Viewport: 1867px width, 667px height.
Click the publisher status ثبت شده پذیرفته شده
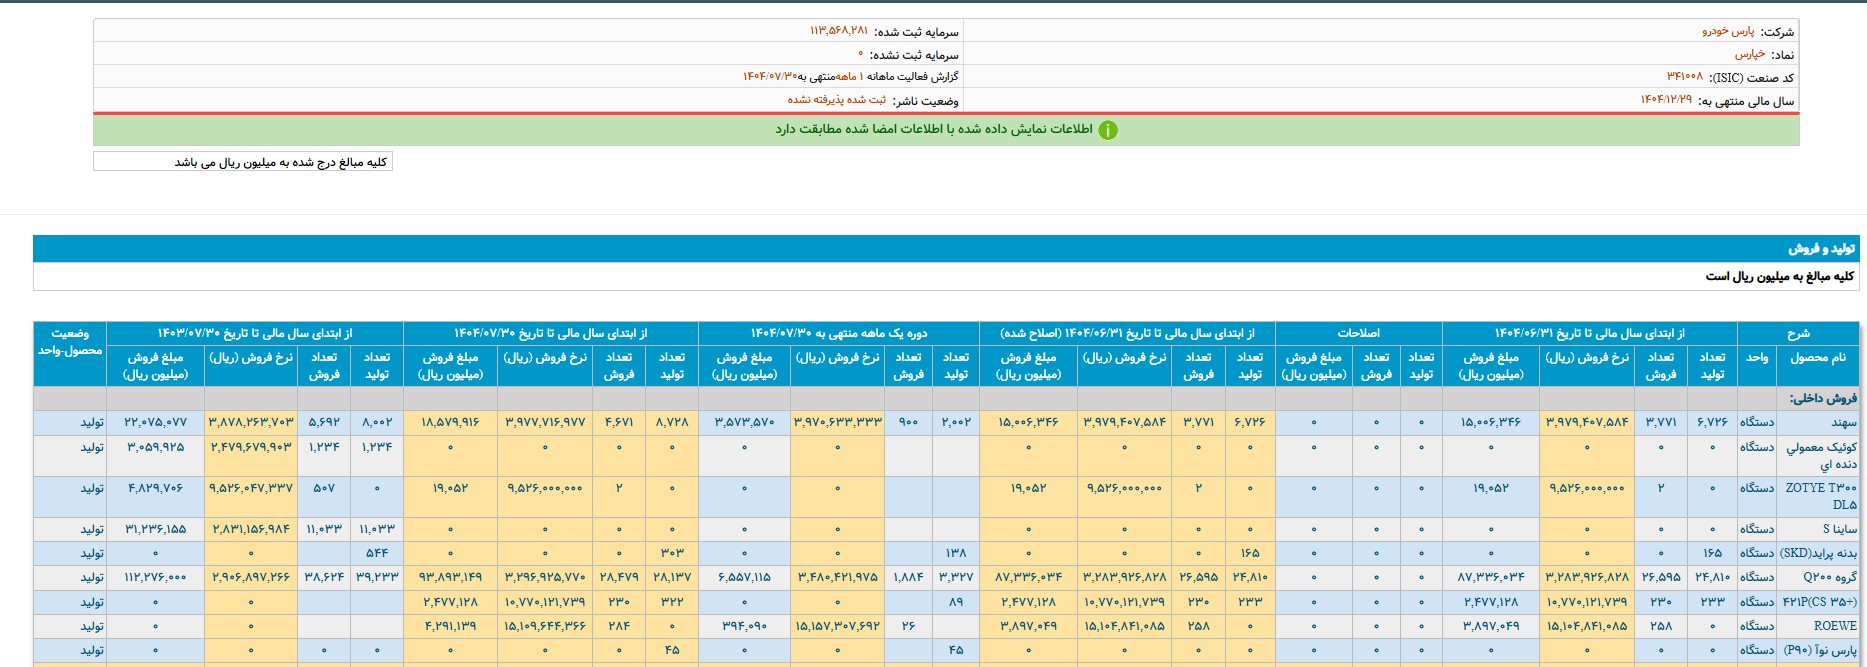pyautogui.click(x=836, y=100)
